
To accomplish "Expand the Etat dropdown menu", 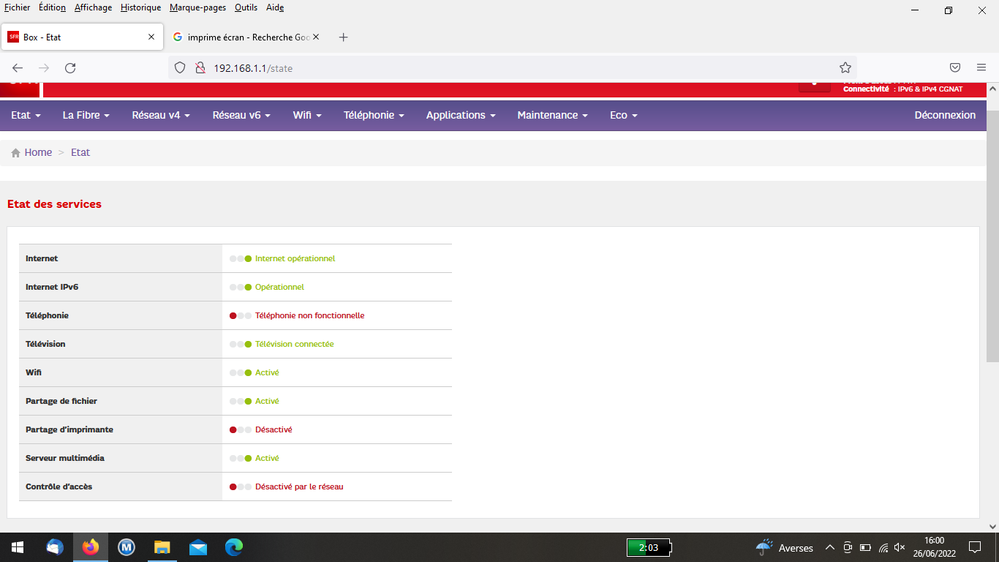I will [x=25, y=115].
